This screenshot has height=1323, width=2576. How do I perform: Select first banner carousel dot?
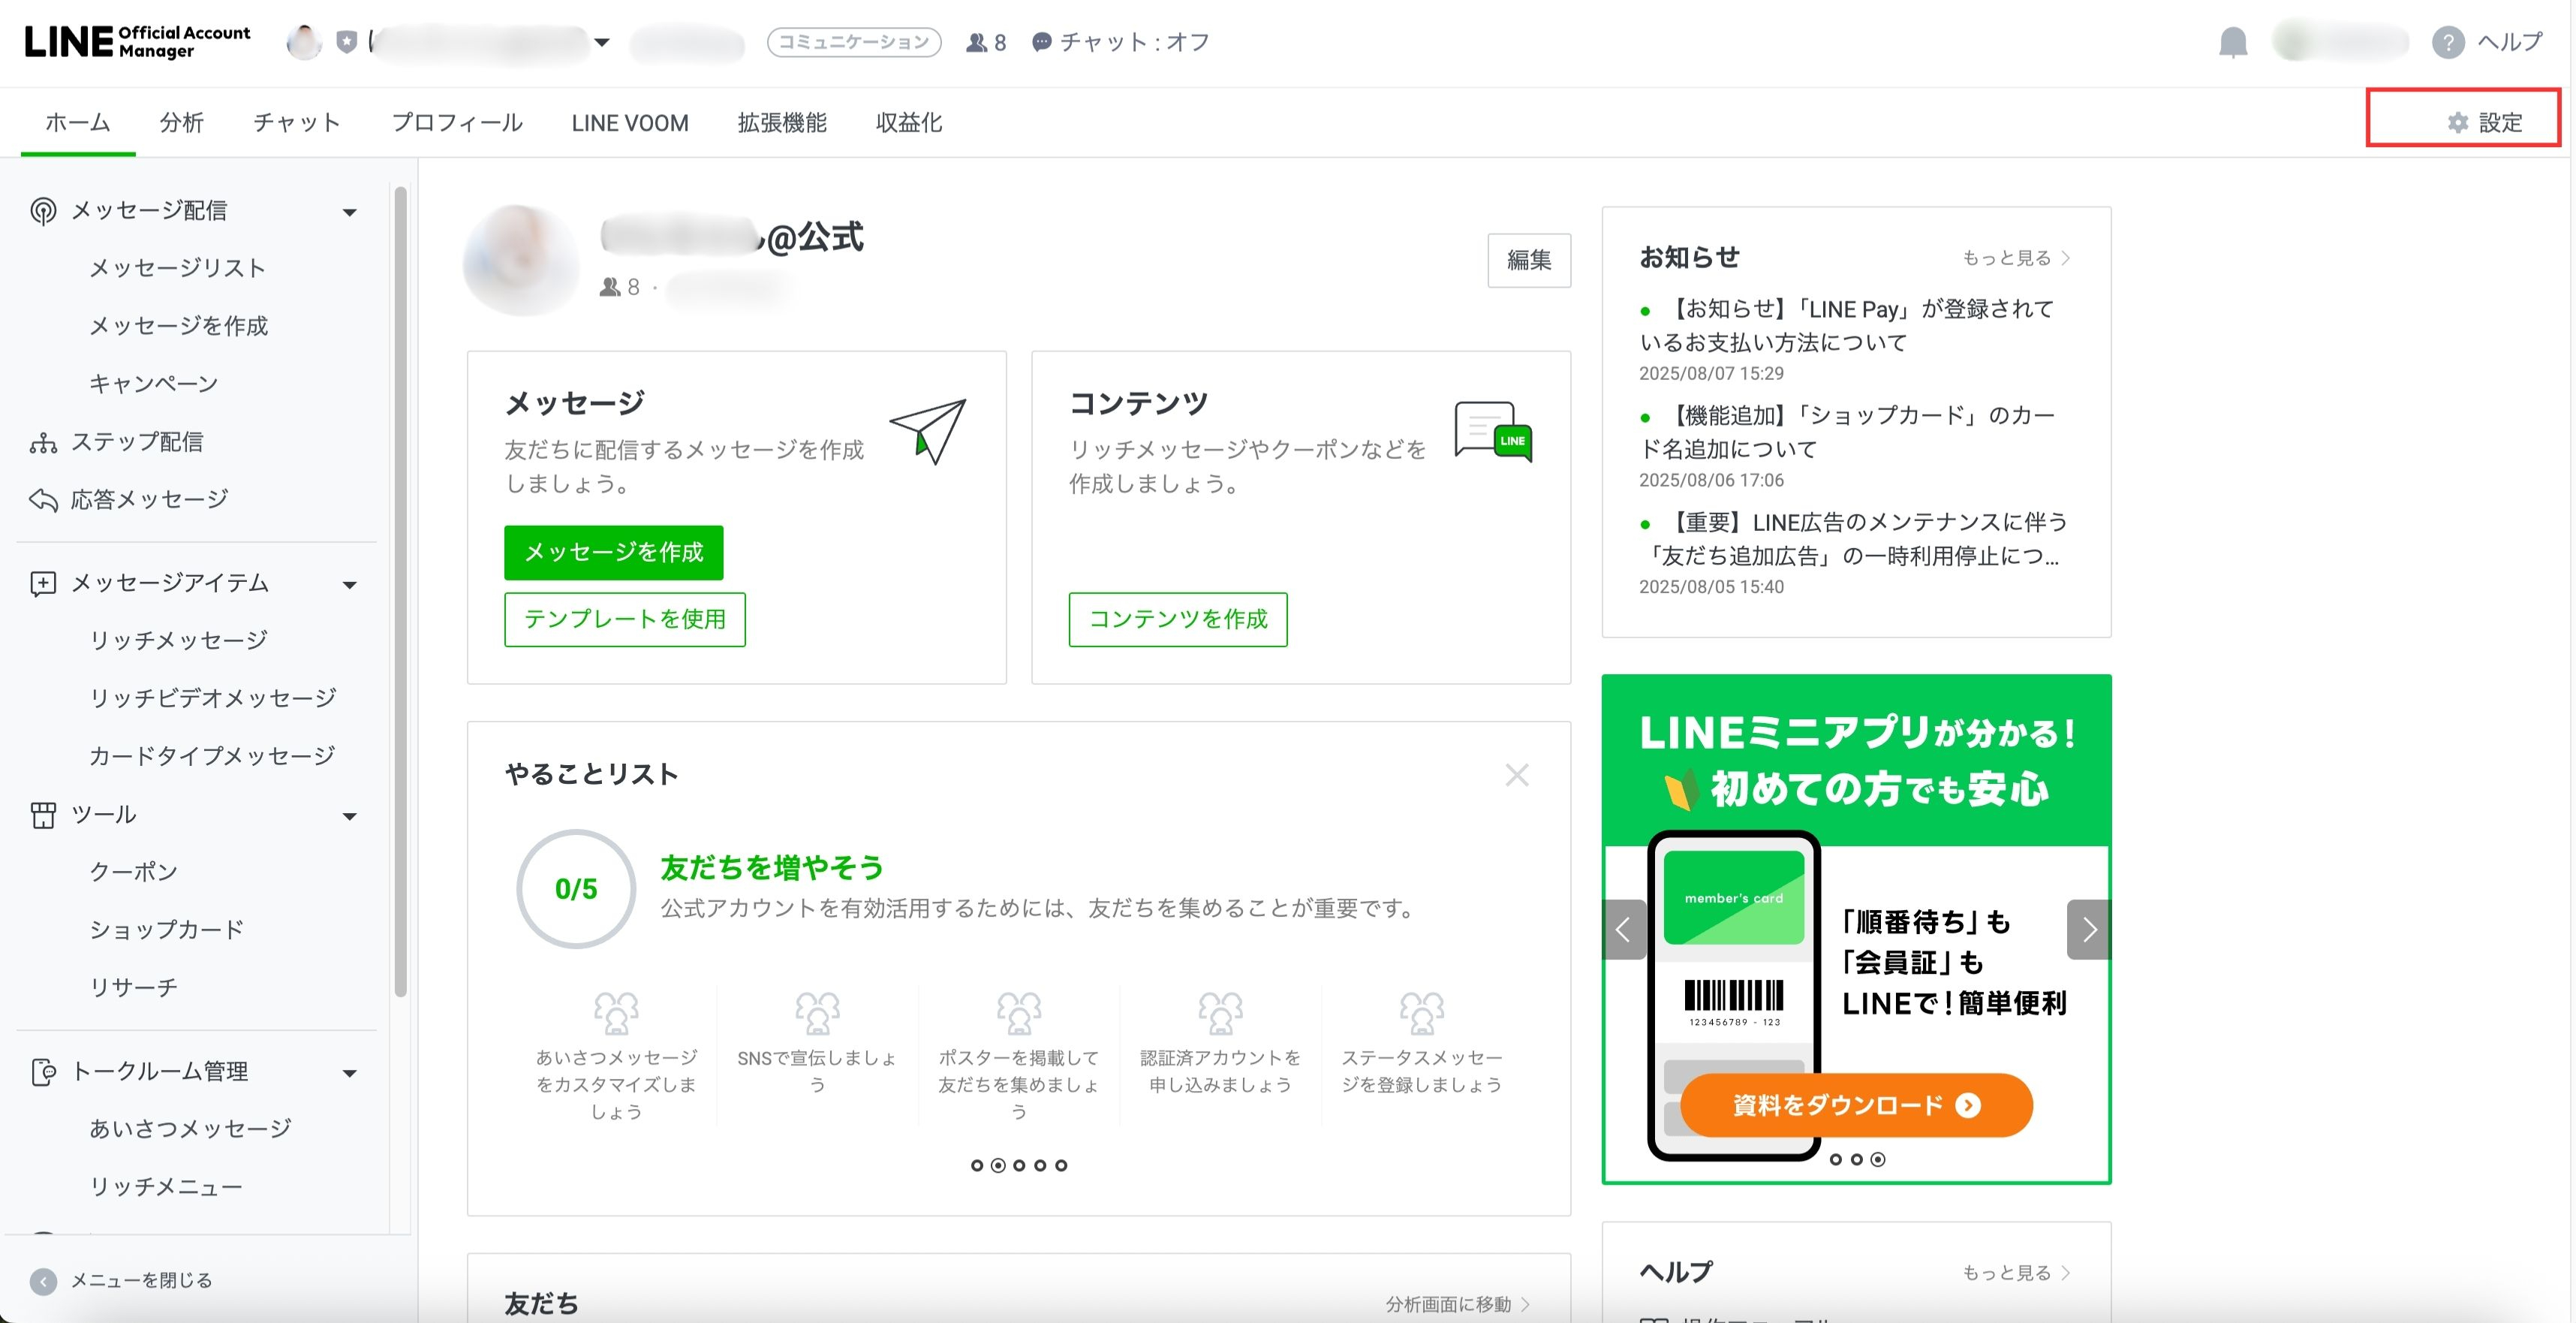click(x=1835, y=1159)
